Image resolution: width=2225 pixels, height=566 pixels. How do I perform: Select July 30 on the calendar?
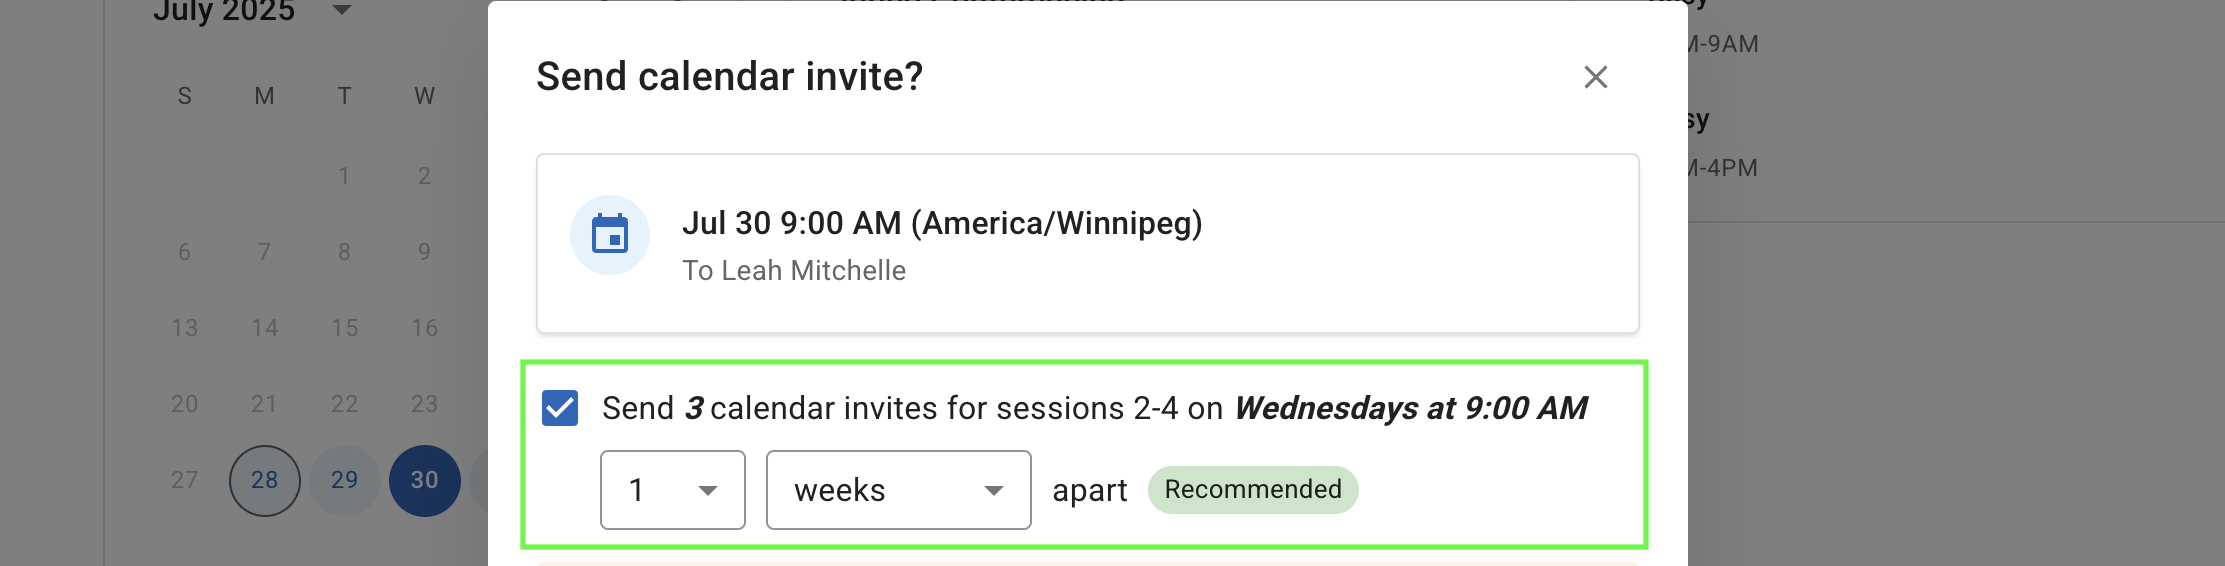coord(424,480)
